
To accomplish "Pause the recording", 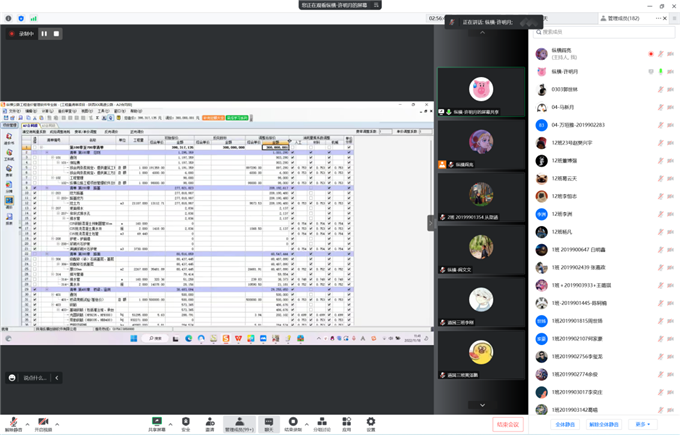I will click(44, 33).
